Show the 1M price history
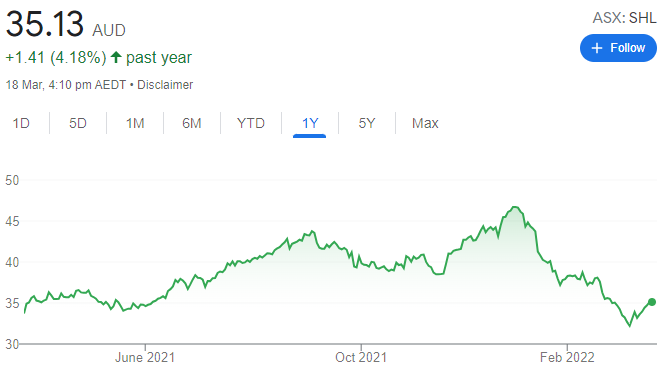 click(x=135, y=123)
